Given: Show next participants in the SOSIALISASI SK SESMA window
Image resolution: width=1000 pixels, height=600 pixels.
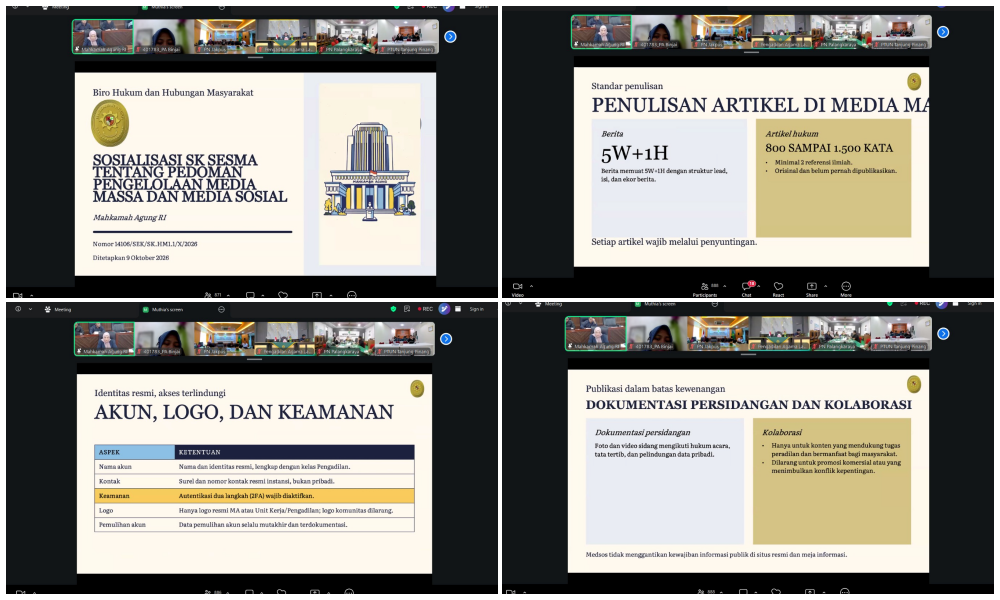Looking at the screenshot, I should (450, 37).
